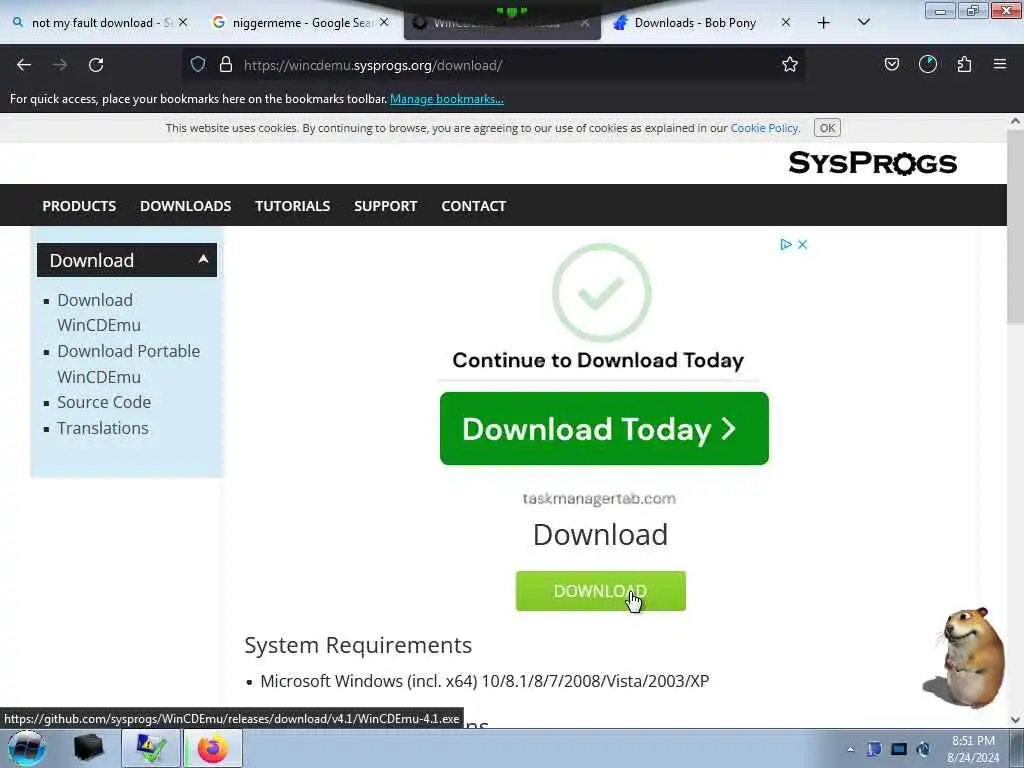
Task: Switch to 'Downloads - Bob Pony' tab
Action: point(695,23)
